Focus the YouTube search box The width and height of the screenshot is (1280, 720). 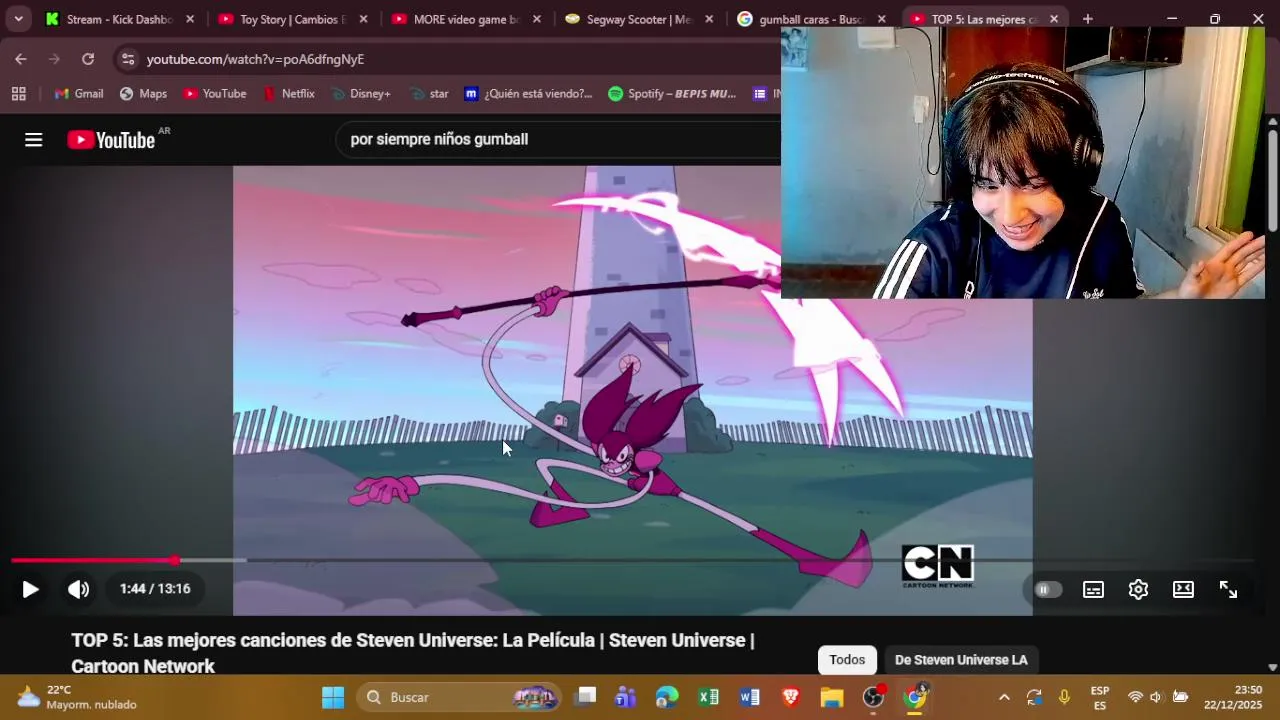pyautogui.click(x=560, y=139)
